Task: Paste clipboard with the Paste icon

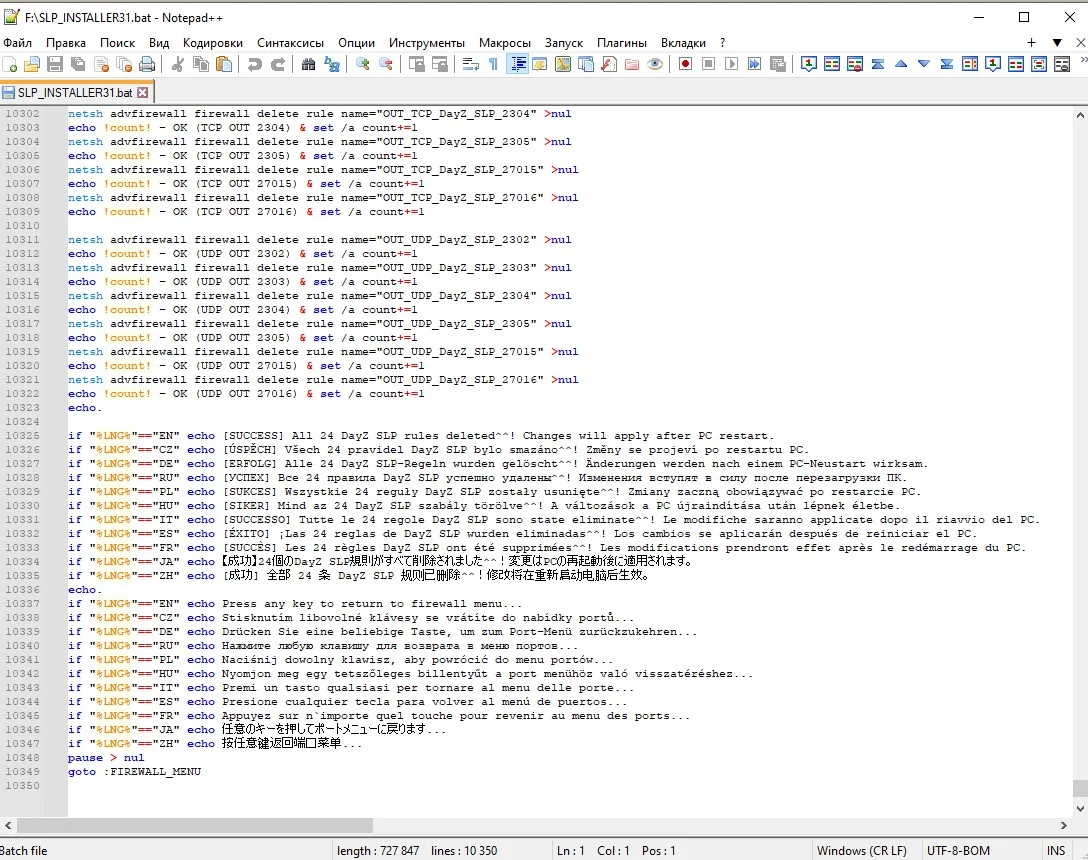Action: click(x=224, y=65)
